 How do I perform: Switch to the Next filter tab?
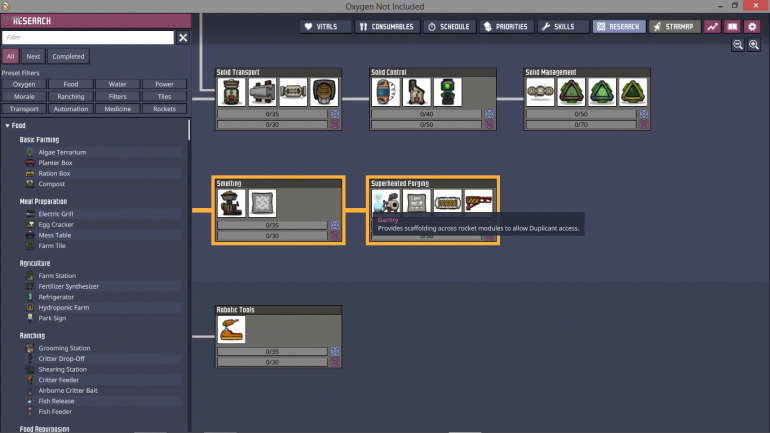(x=33, y=56)
